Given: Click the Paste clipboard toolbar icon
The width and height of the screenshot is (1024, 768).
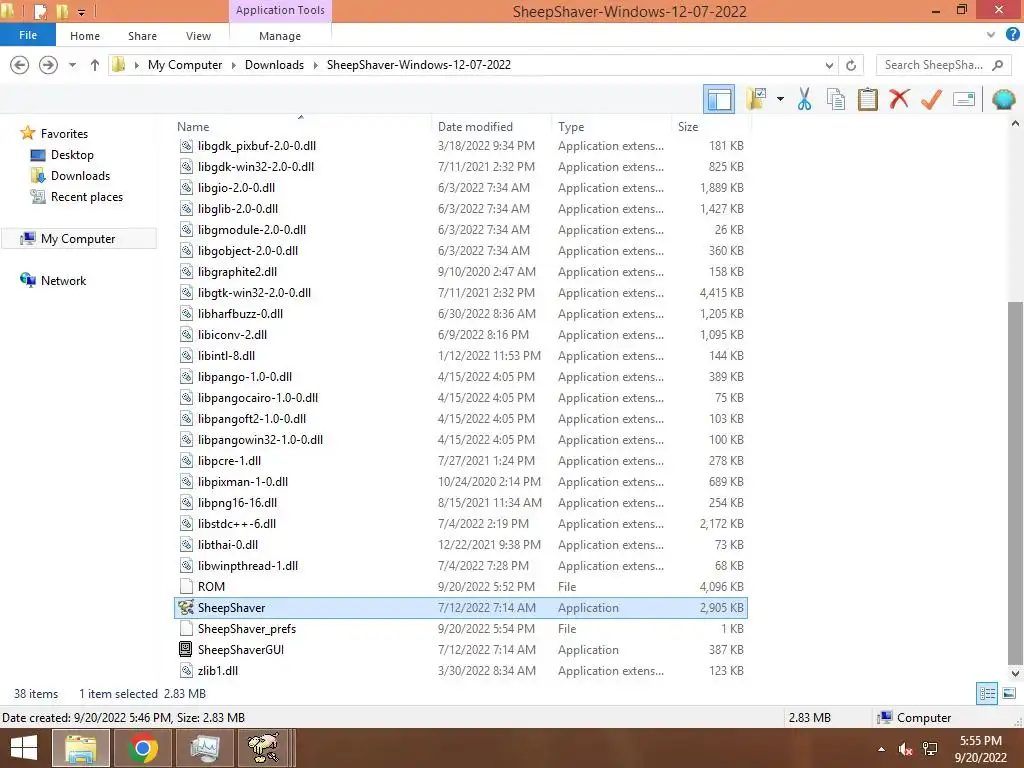Looking at the screenshot, I should 867,99.
